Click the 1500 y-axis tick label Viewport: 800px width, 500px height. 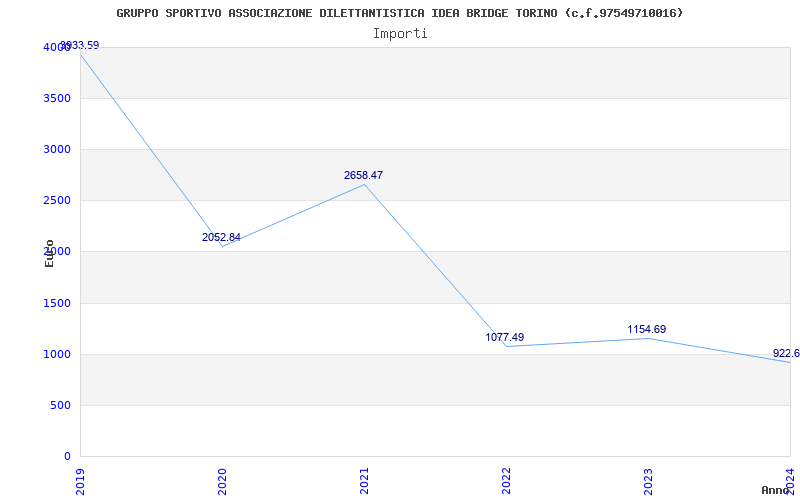tap(55, 304)
